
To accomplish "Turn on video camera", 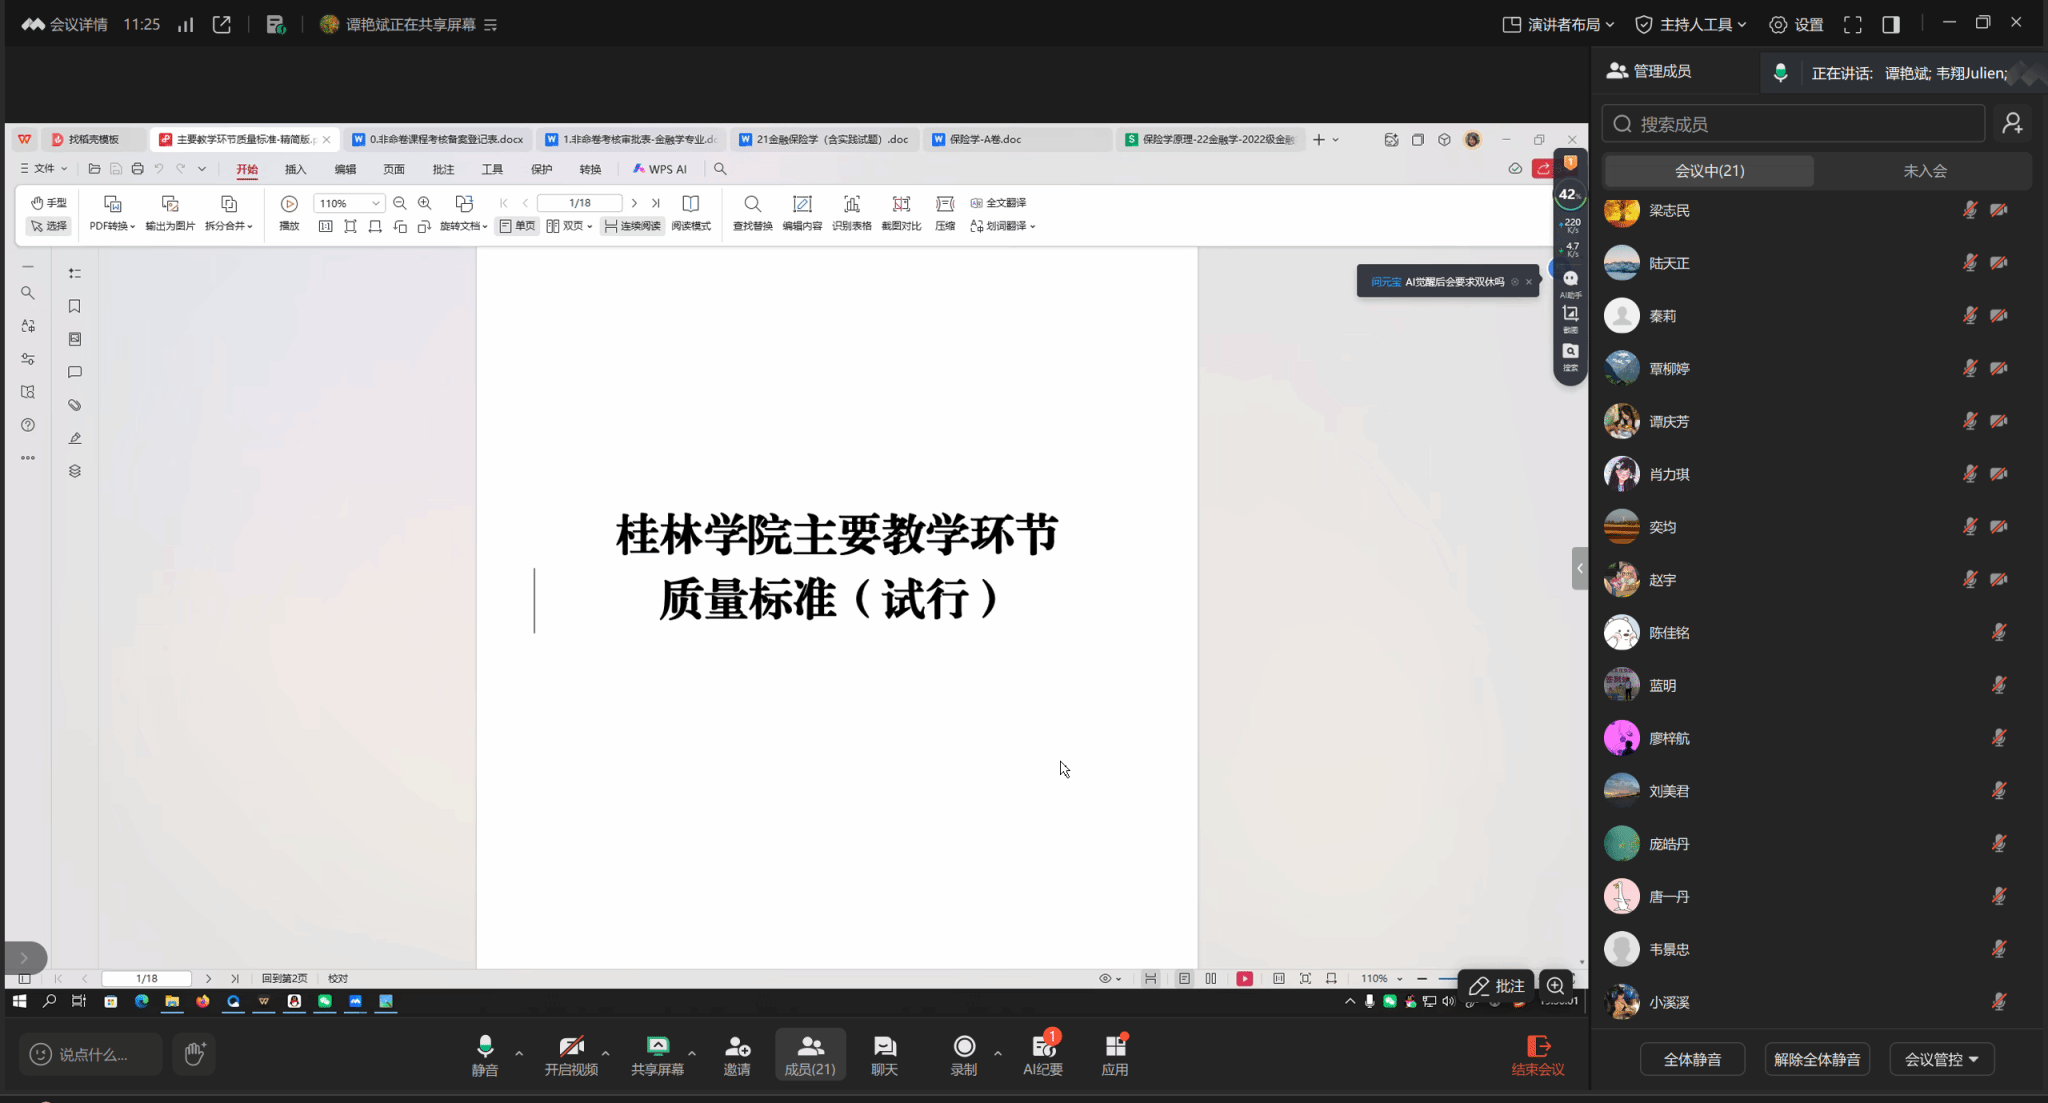I will coord(571,1047).
